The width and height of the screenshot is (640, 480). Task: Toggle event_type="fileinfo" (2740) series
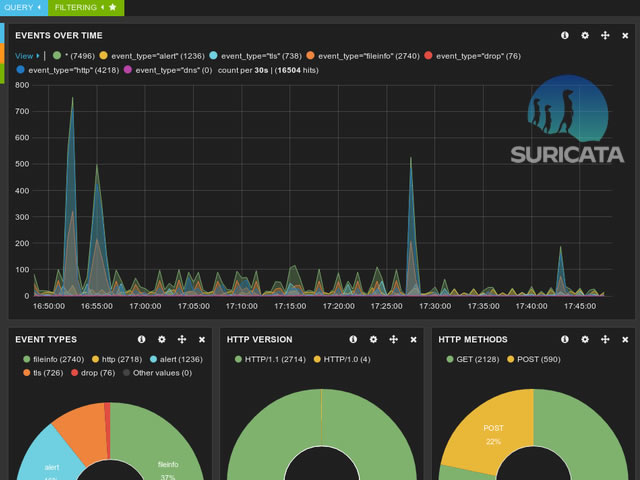click(x=363, y=56)
